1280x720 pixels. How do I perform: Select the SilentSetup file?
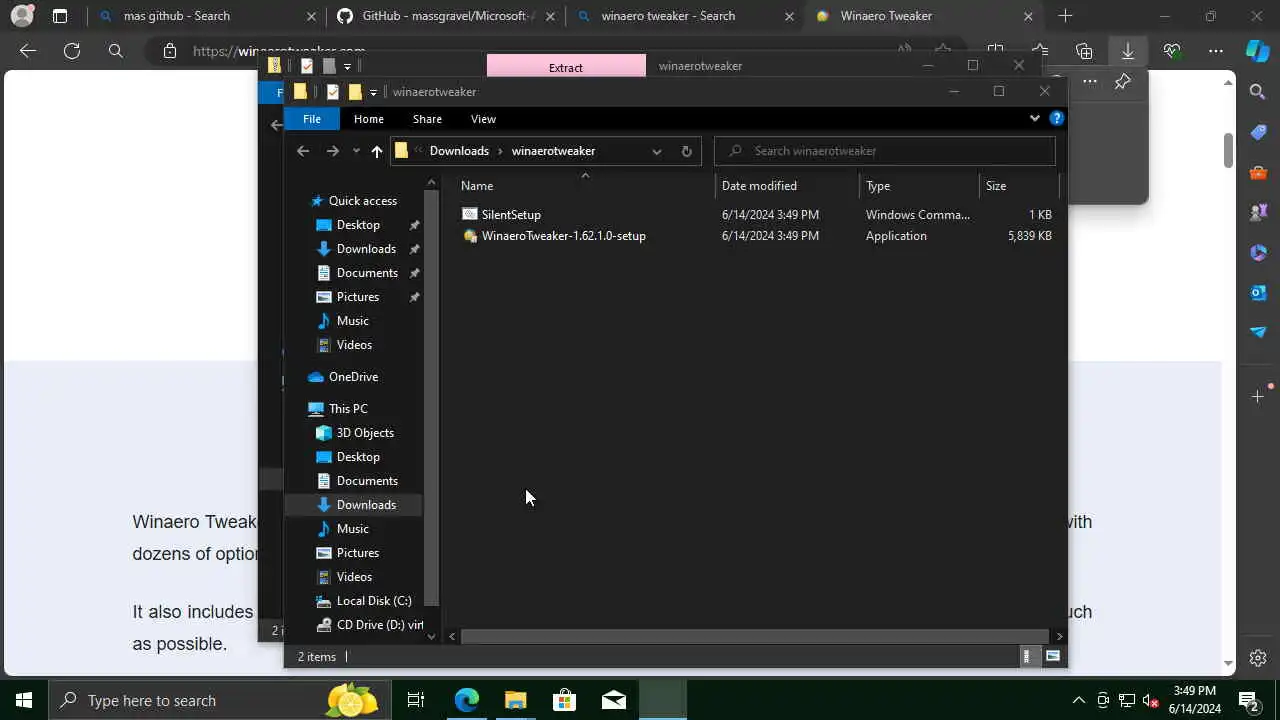click(x=511, y=215)
